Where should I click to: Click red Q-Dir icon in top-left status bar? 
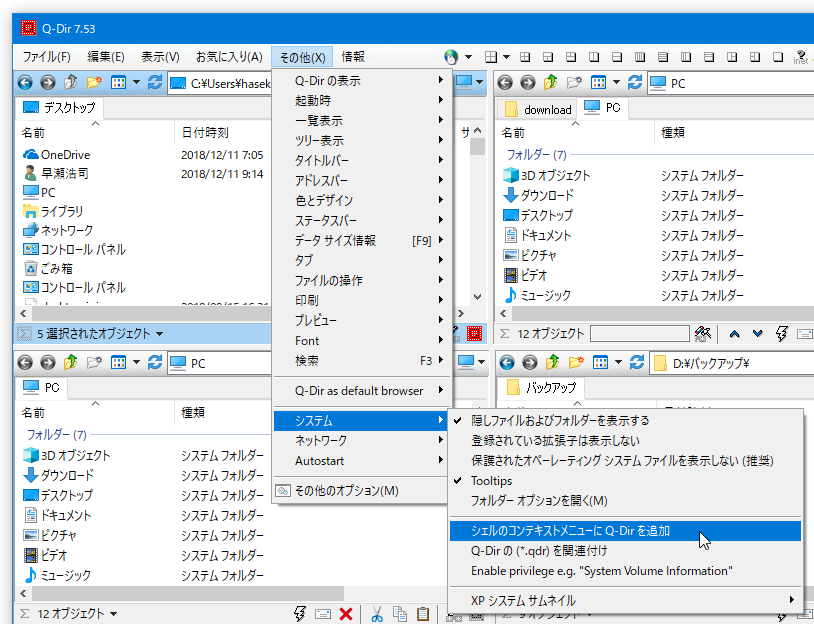[474, 333]
